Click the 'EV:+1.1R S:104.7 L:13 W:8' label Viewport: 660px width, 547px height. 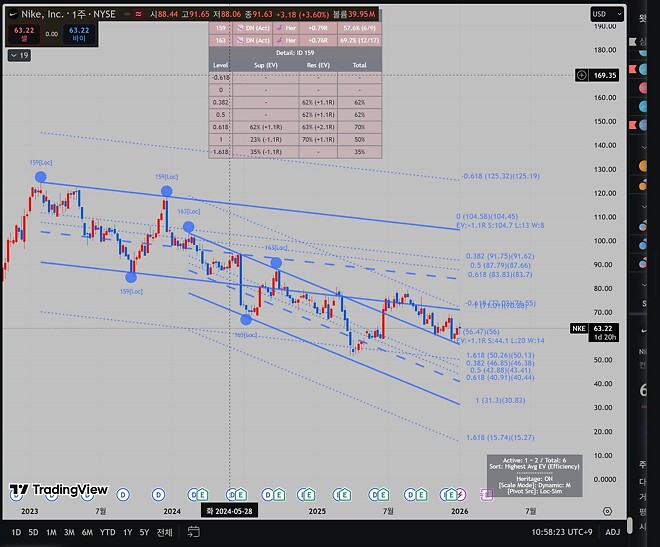pos(500,226)
